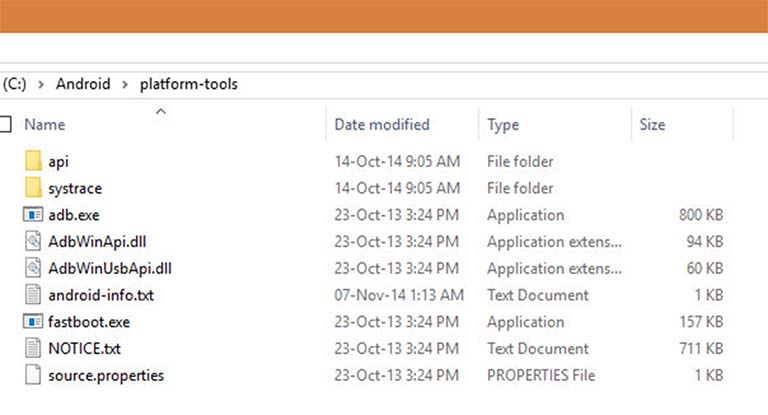Viewport: 768px width, 415px height.
Task: Sort files by the Size column
Action: (652, 125)
